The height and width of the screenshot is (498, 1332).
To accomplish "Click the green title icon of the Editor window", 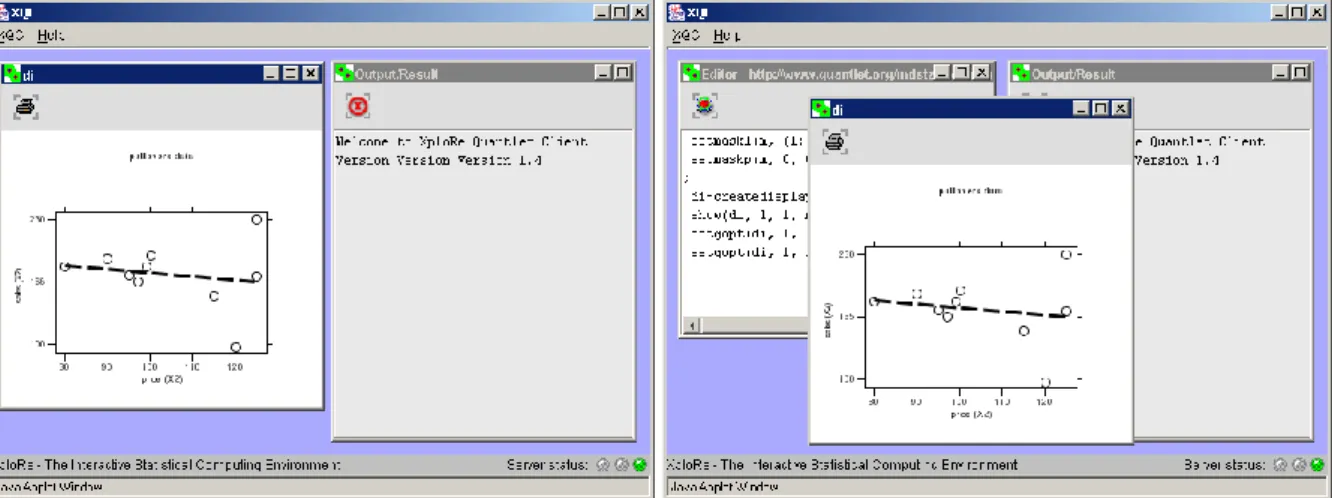I will click(692, 73).
